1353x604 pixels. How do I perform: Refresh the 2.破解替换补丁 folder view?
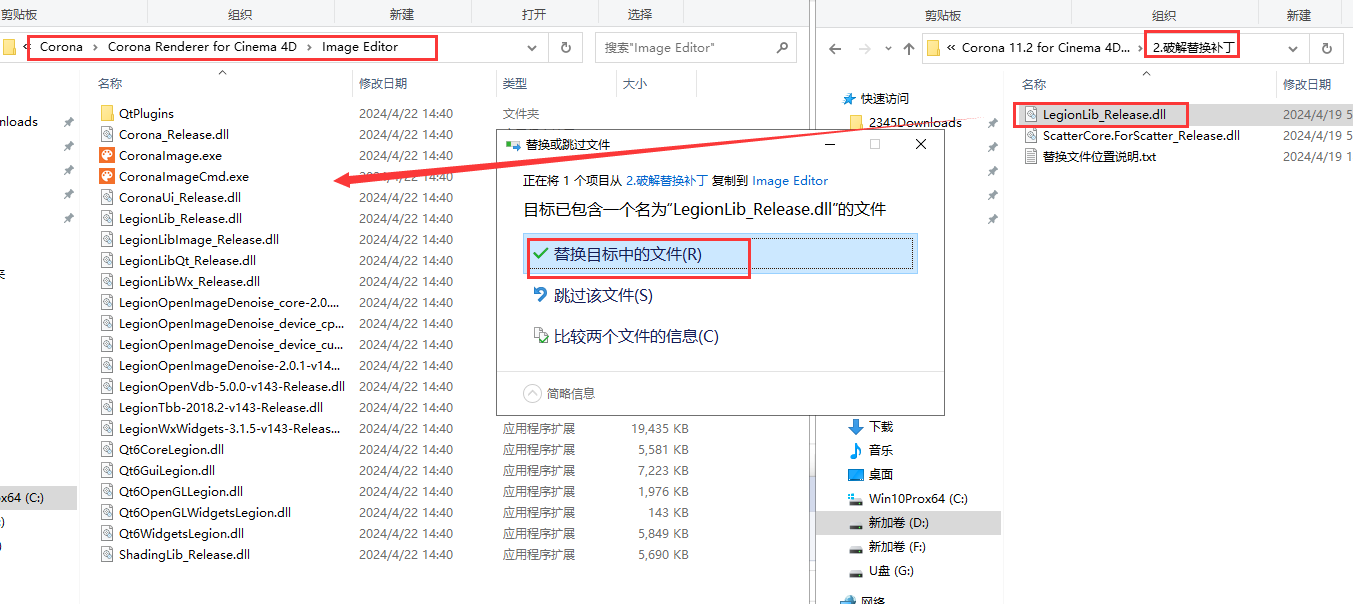pos(1326,48)
